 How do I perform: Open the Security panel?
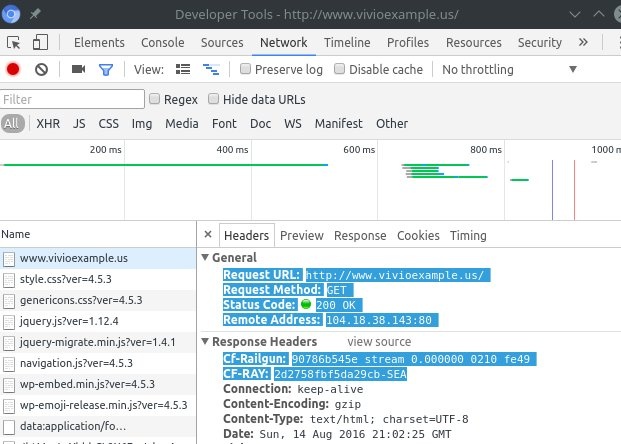540,42
